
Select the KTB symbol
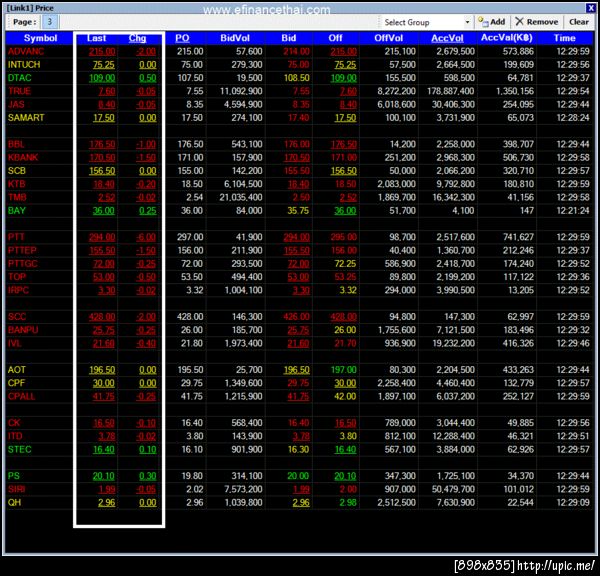[x=16, y=184]
